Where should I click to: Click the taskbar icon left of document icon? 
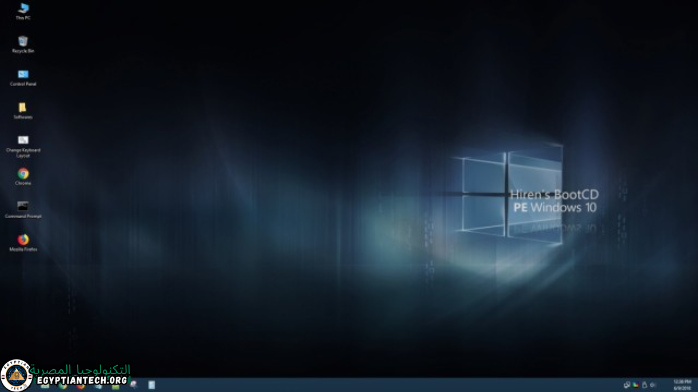(x=134, y=385)
